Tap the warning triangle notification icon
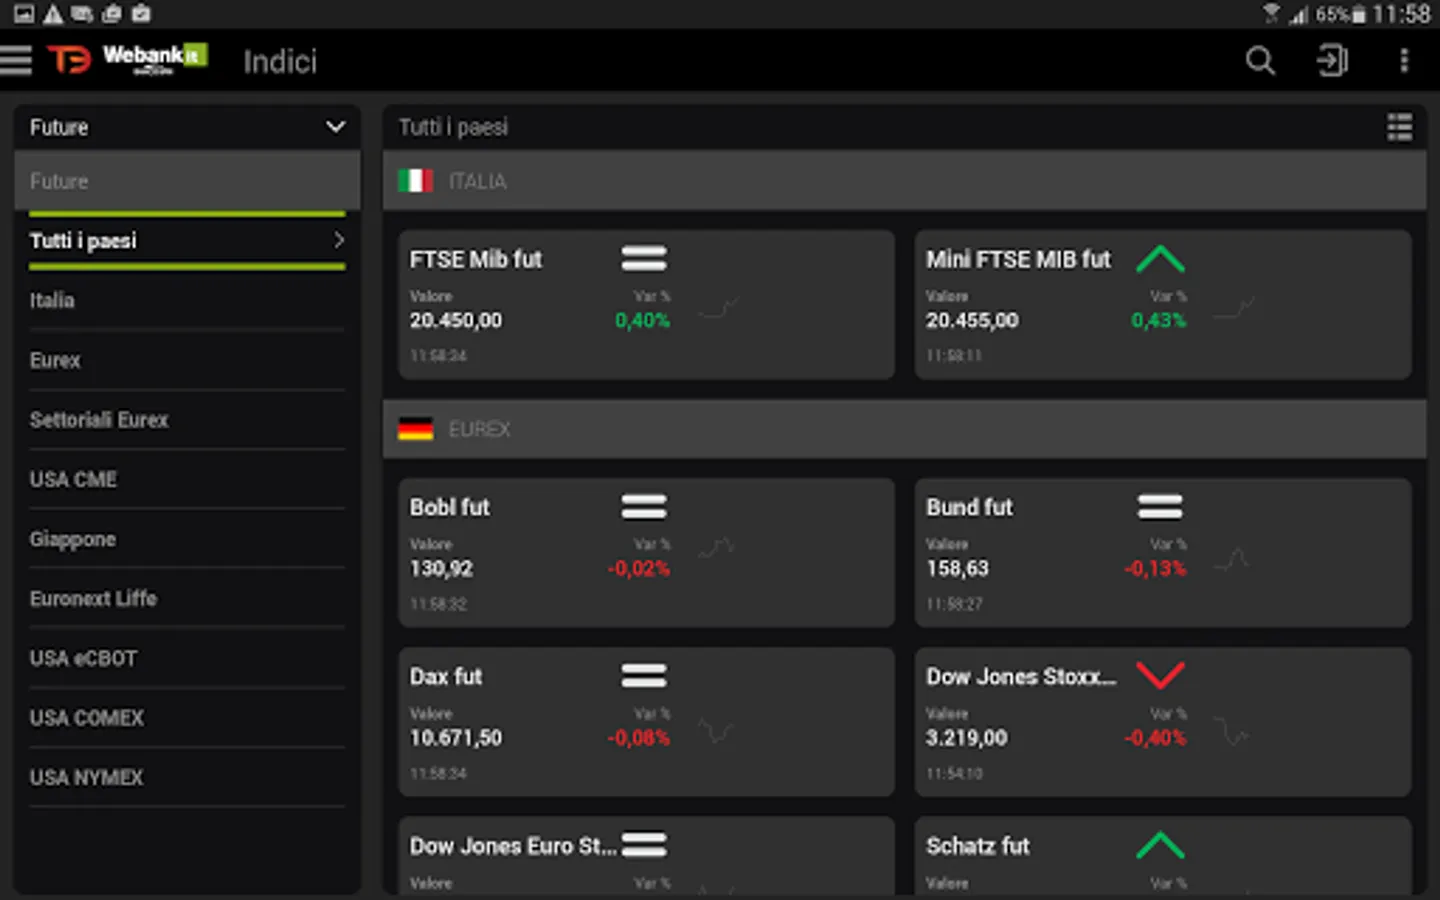 (52, 14)
